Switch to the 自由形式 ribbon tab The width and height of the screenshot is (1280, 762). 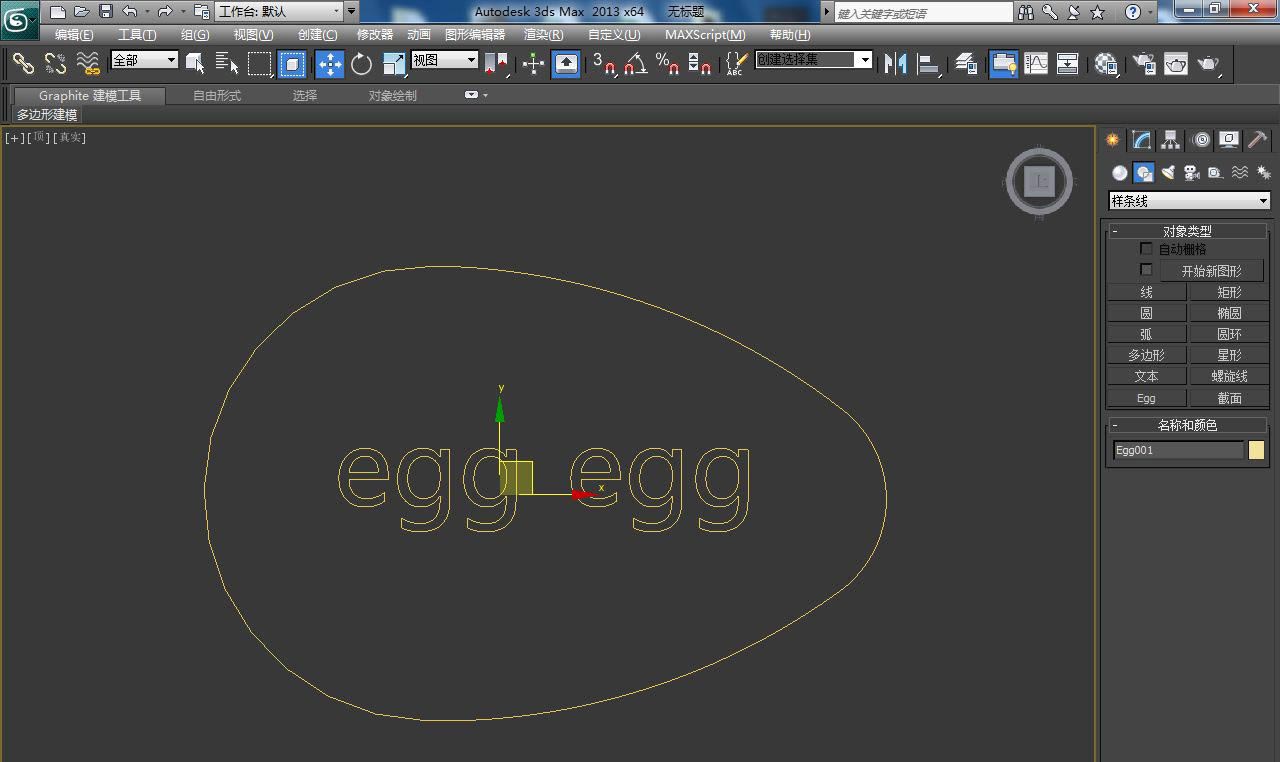(x=217, y=96)
